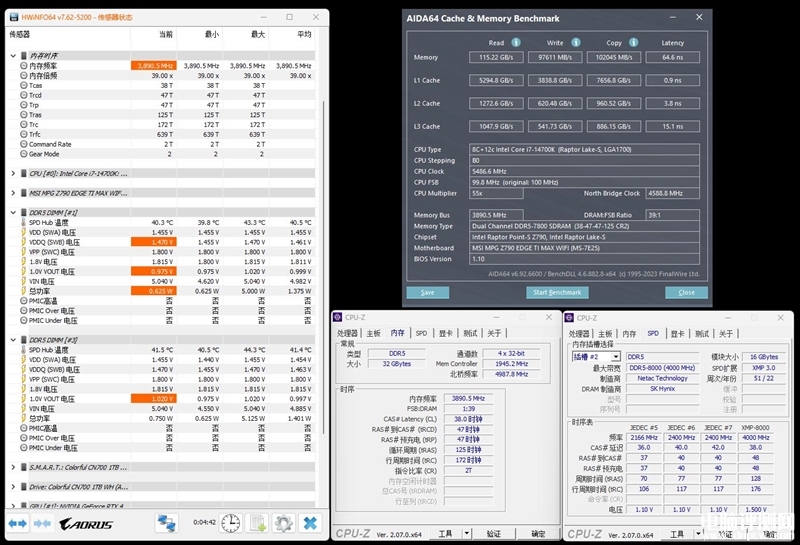This screenshot has height=545, width=800.
Task: Open the 工具 dropdown arrow in left CPU-Z
Action: tap(466, 534)
